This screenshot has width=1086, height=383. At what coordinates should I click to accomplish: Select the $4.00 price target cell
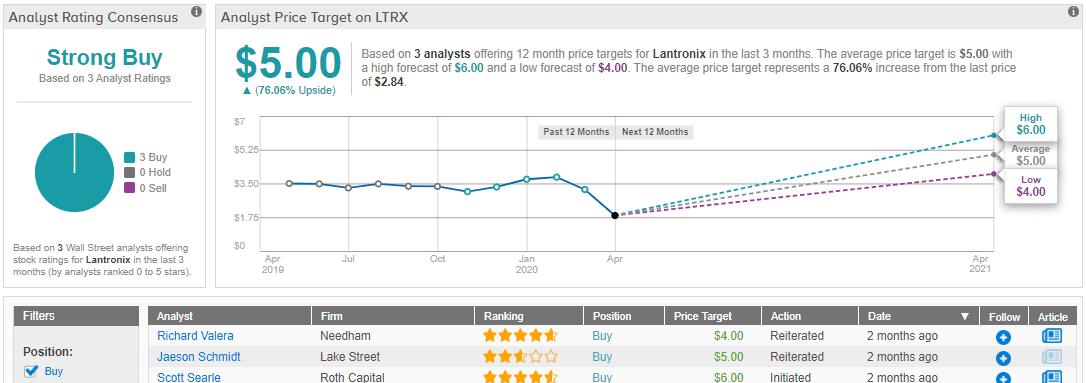729,336
